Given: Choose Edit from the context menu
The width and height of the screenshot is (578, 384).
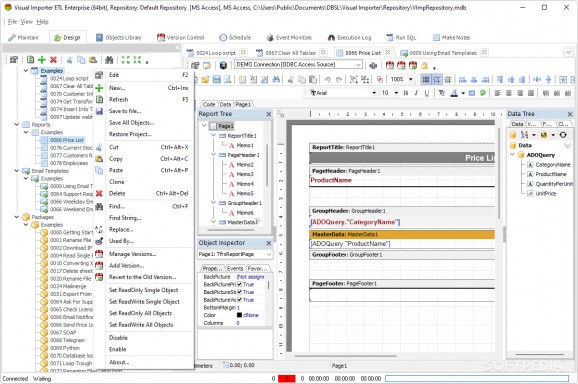Looking at the screenshot, I should click(x=144, y=75).
